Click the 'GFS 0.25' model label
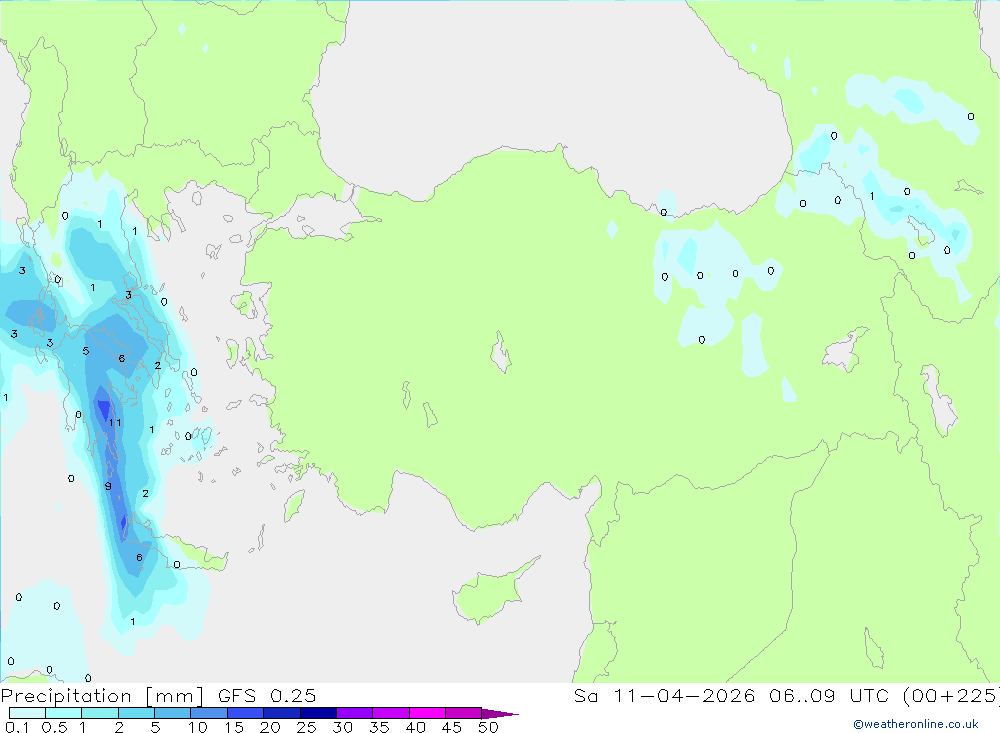 coord(267,696)
